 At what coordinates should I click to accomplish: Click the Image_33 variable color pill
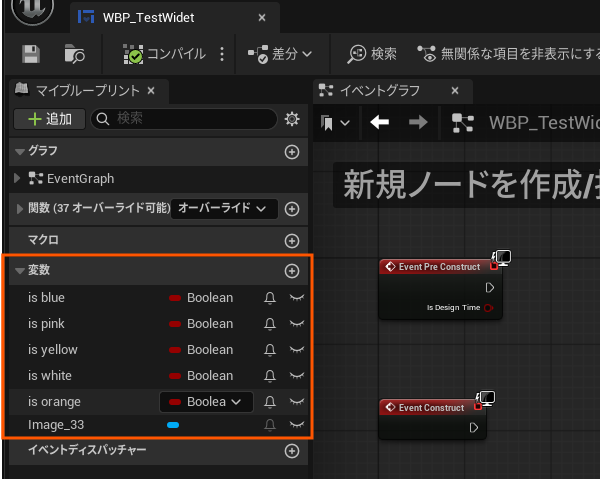tap(173, 425)
